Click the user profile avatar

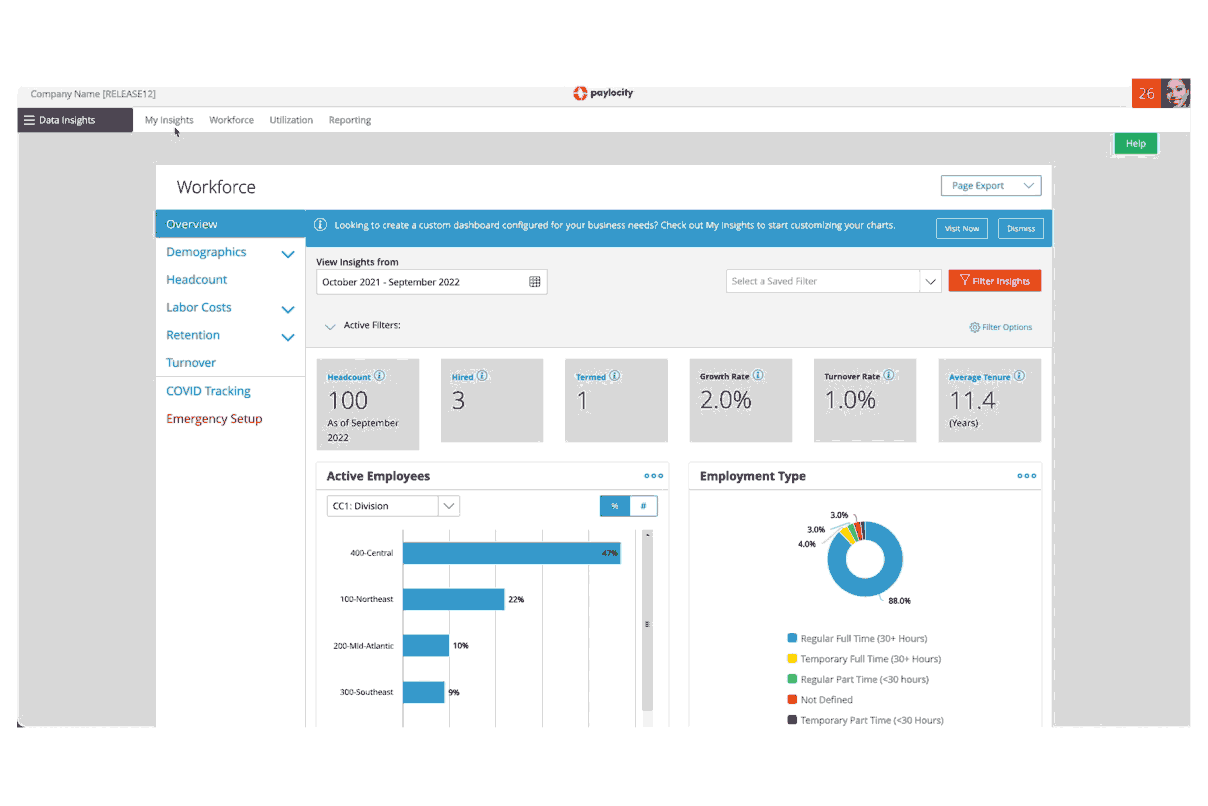tap(1176, 93)
